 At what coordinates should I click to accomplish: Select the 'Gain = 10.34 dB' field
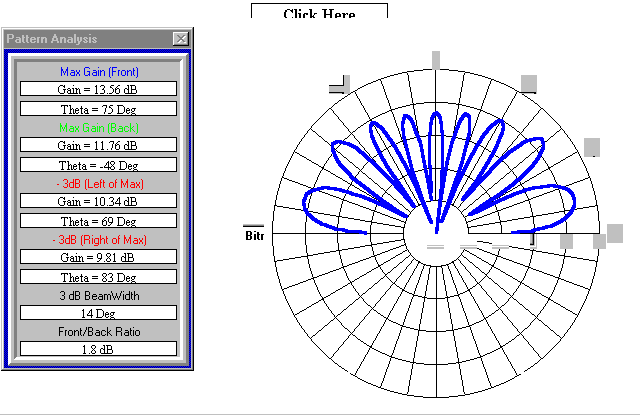[99, 201]
